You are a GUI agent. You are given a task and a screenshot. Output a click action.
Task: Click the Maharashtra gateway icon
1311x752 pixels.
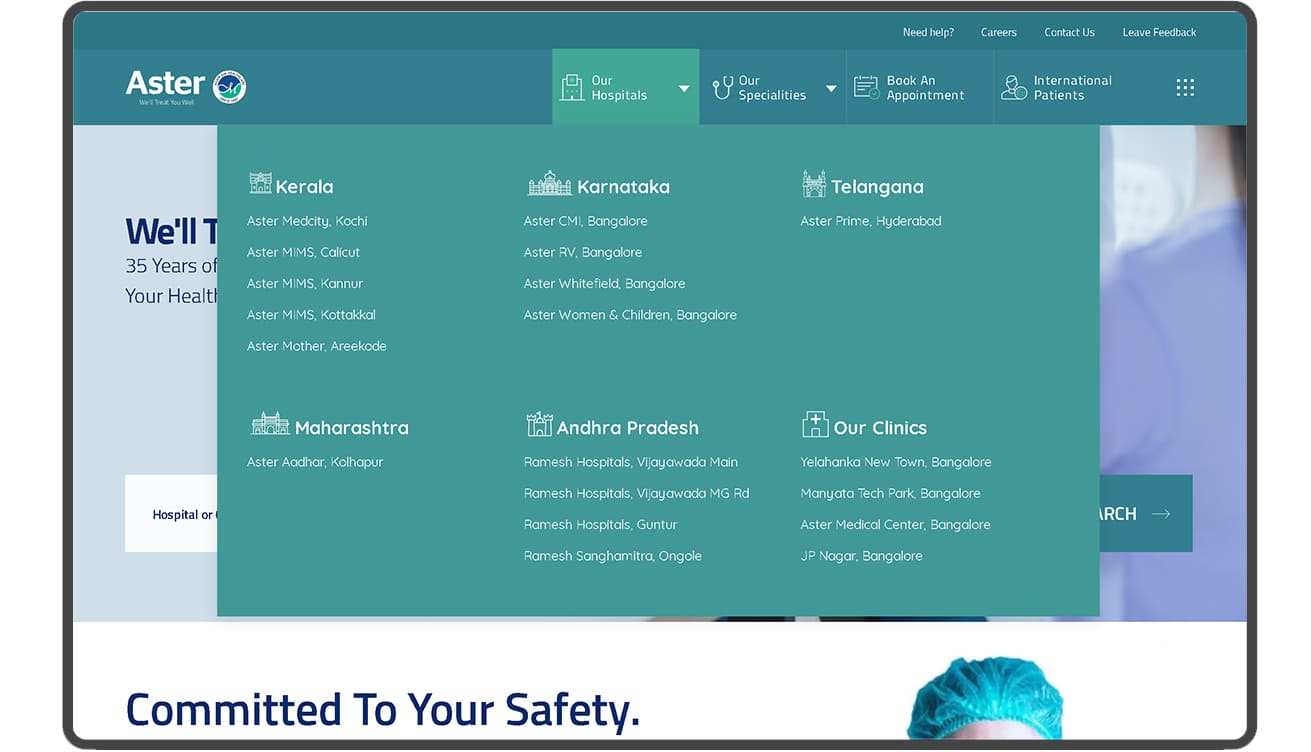(x=270, y=424)
